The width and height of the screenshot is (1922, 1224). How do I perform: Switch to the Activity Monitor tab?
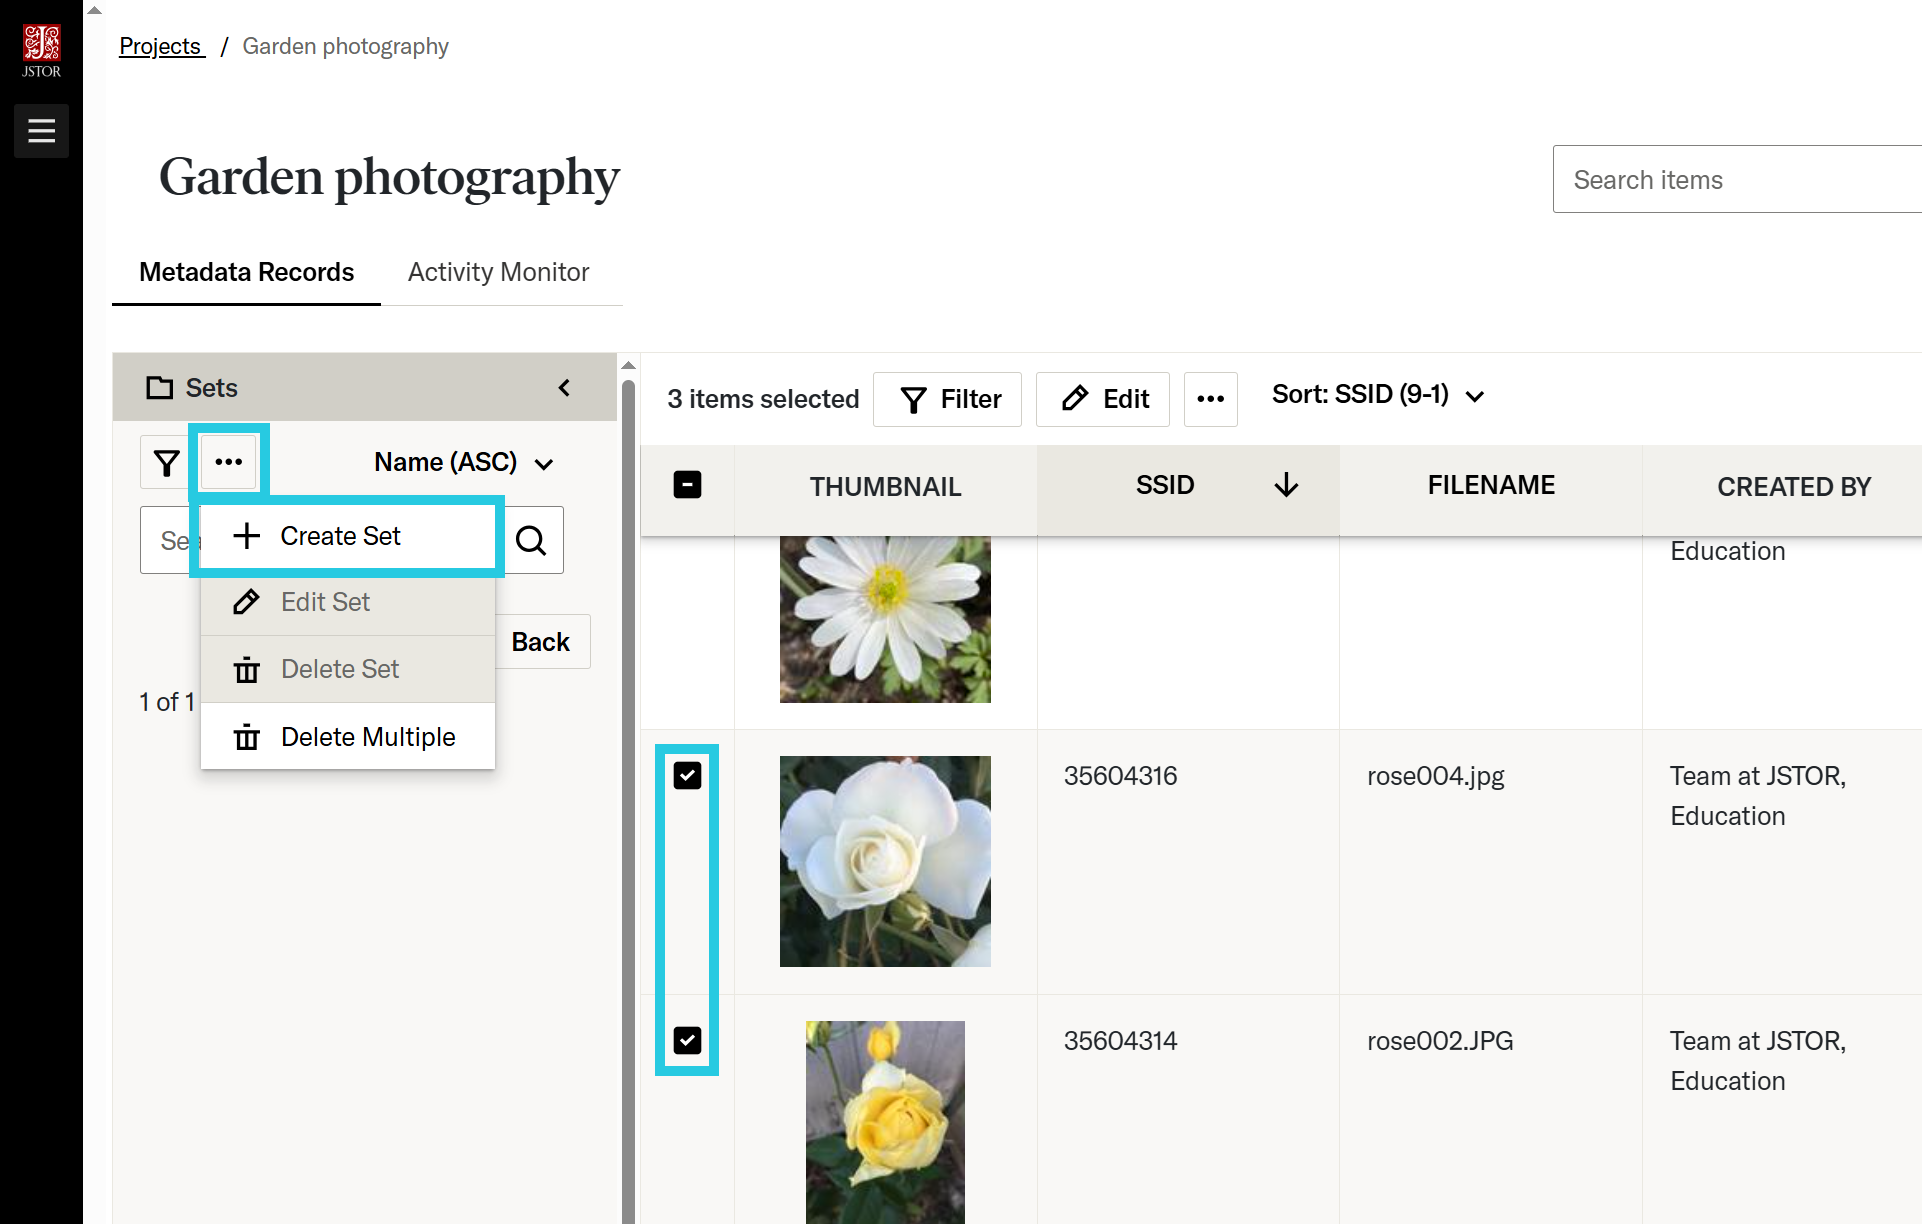pyautogui.click(x=498, y=272)
